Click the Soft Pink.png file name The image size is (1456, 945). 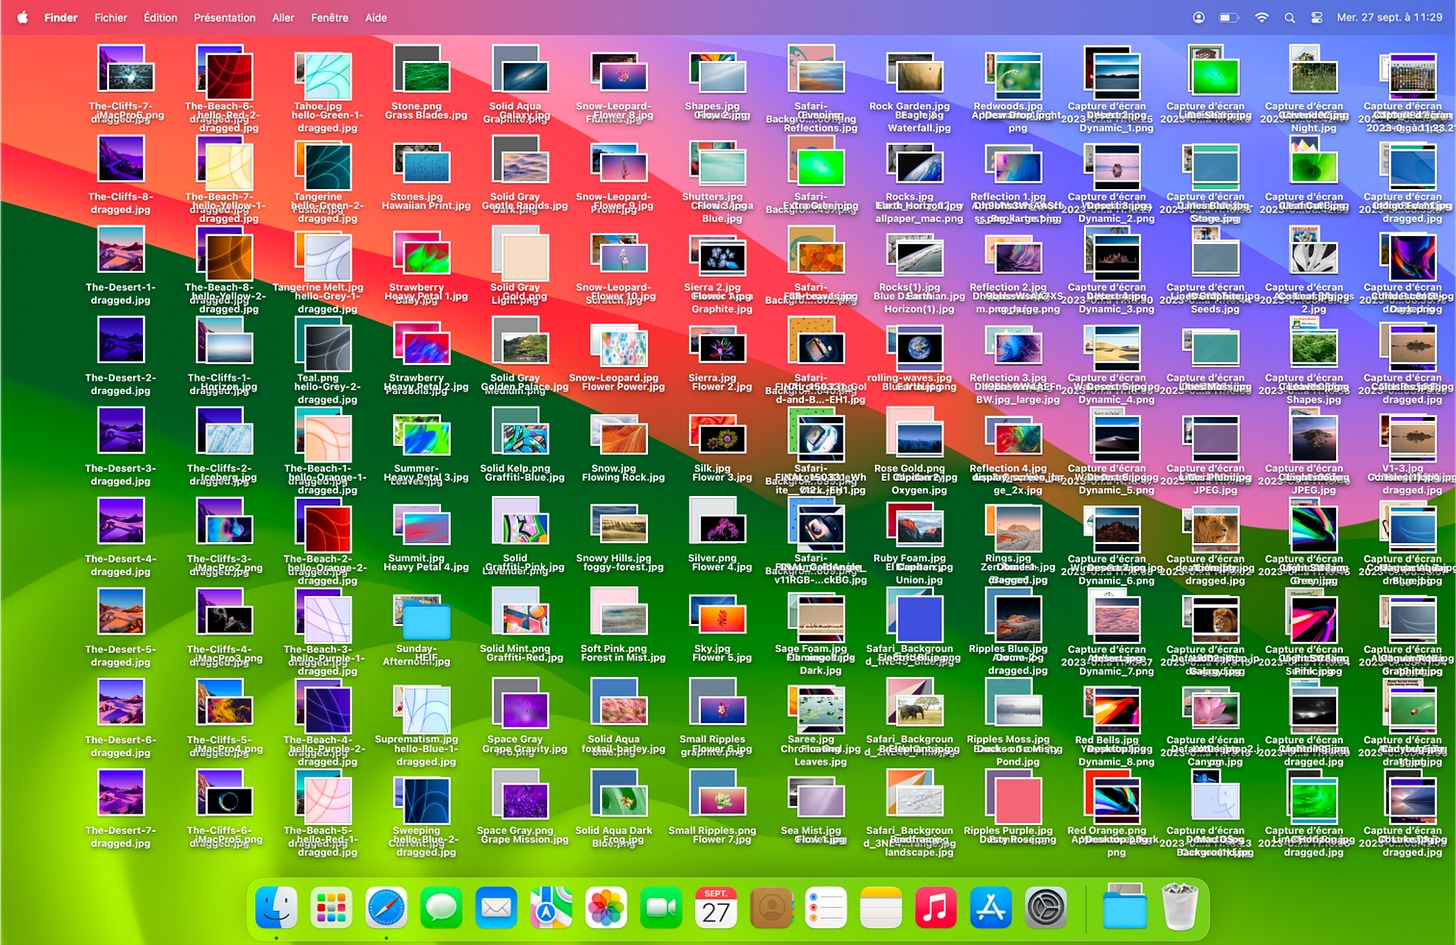pos(613,649)
